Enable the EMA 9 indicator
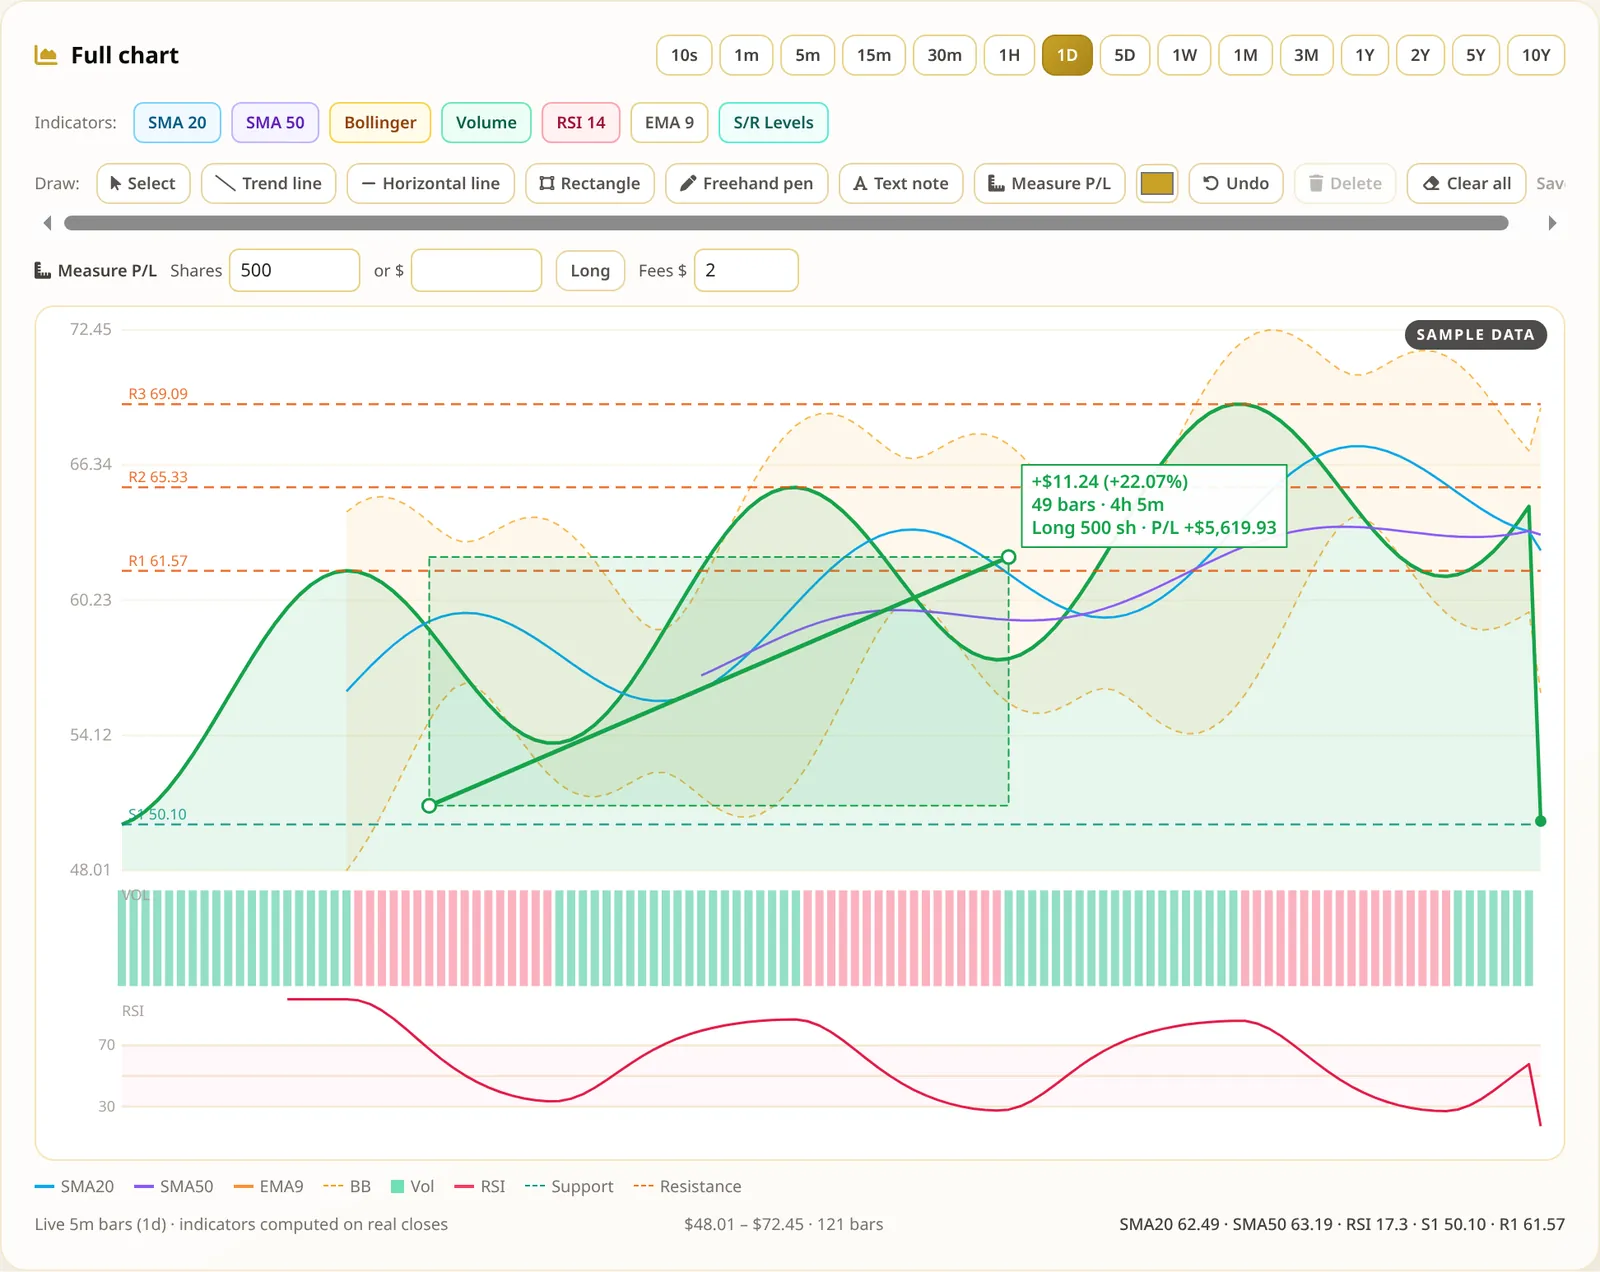The width and height of the screenshot is (1600, 1272). 669,122
